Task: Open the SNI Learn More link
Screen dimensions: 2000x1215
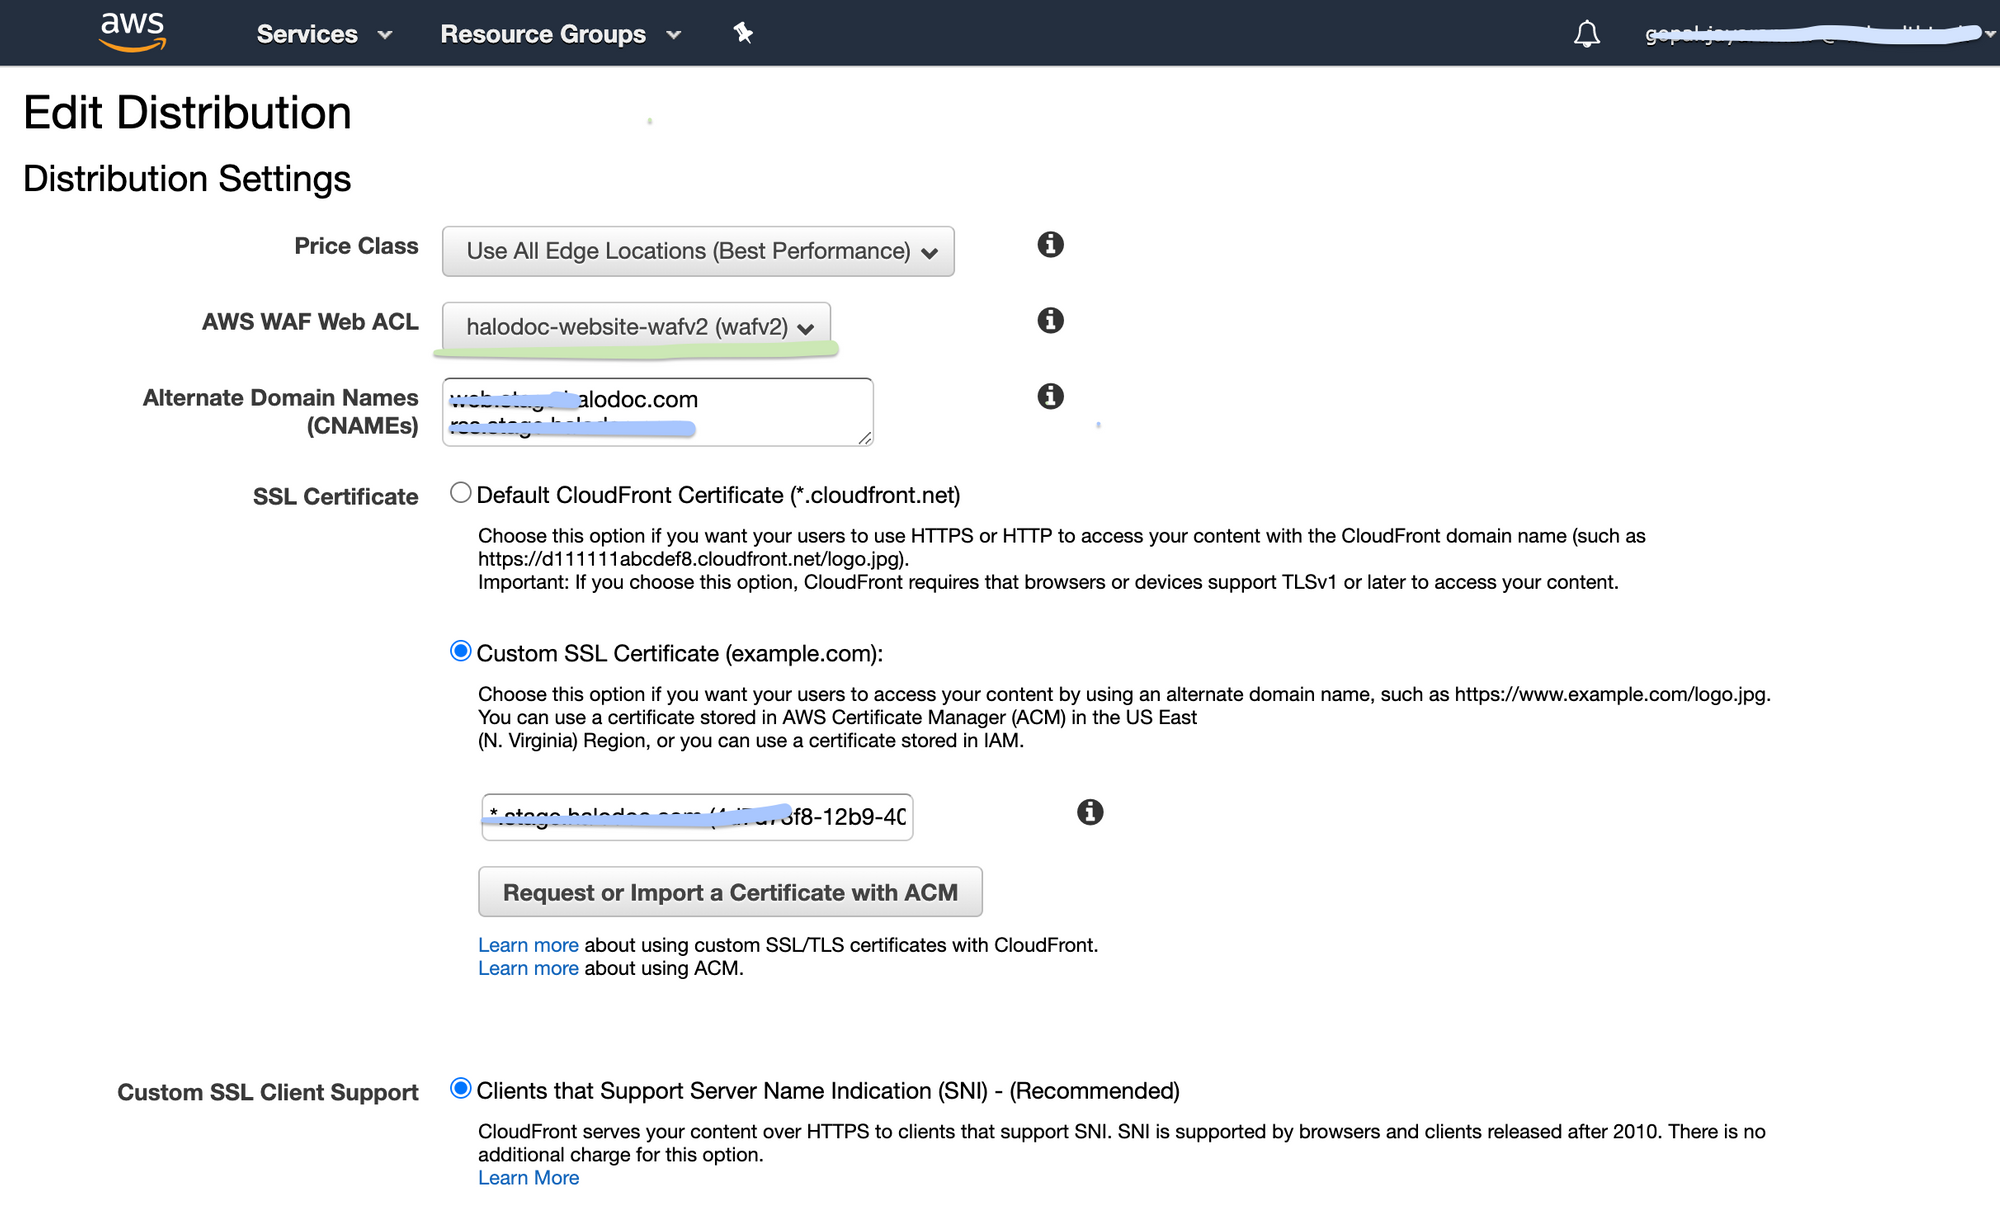Action: point(528,1178)
